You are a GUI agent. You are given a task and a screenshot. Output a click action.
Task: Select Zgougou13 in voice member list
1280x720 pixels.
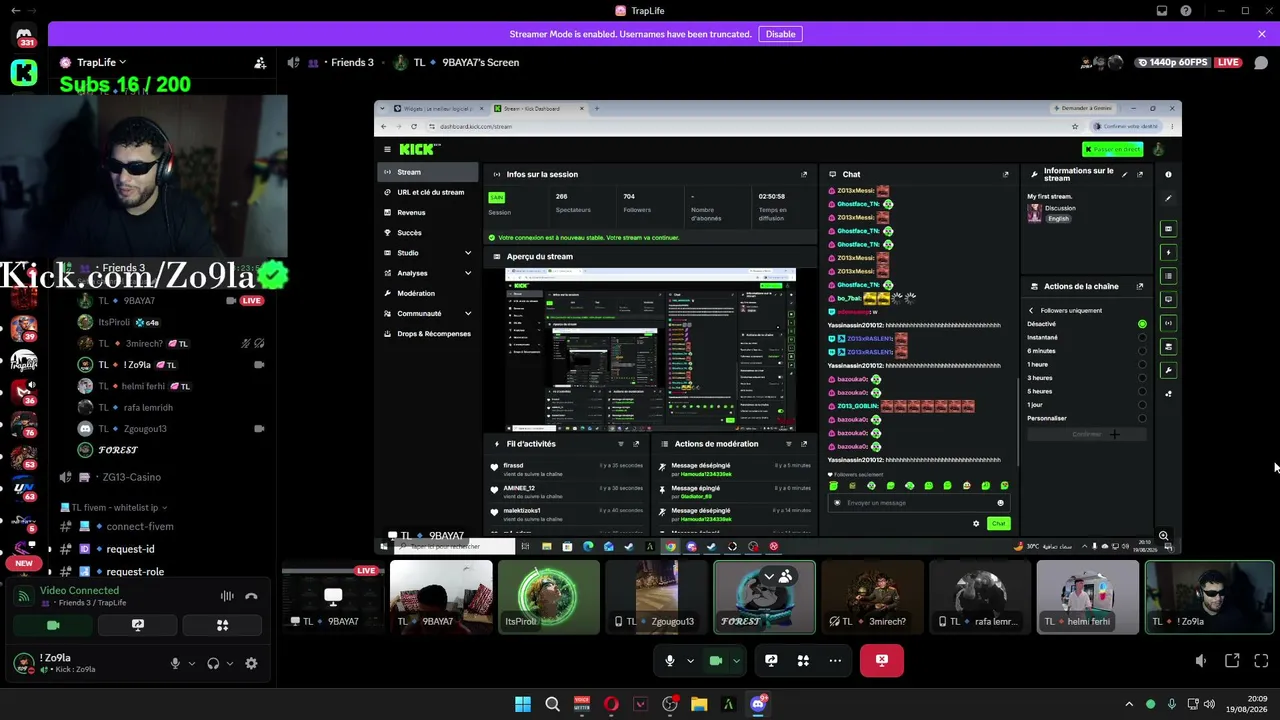(145, 429)
